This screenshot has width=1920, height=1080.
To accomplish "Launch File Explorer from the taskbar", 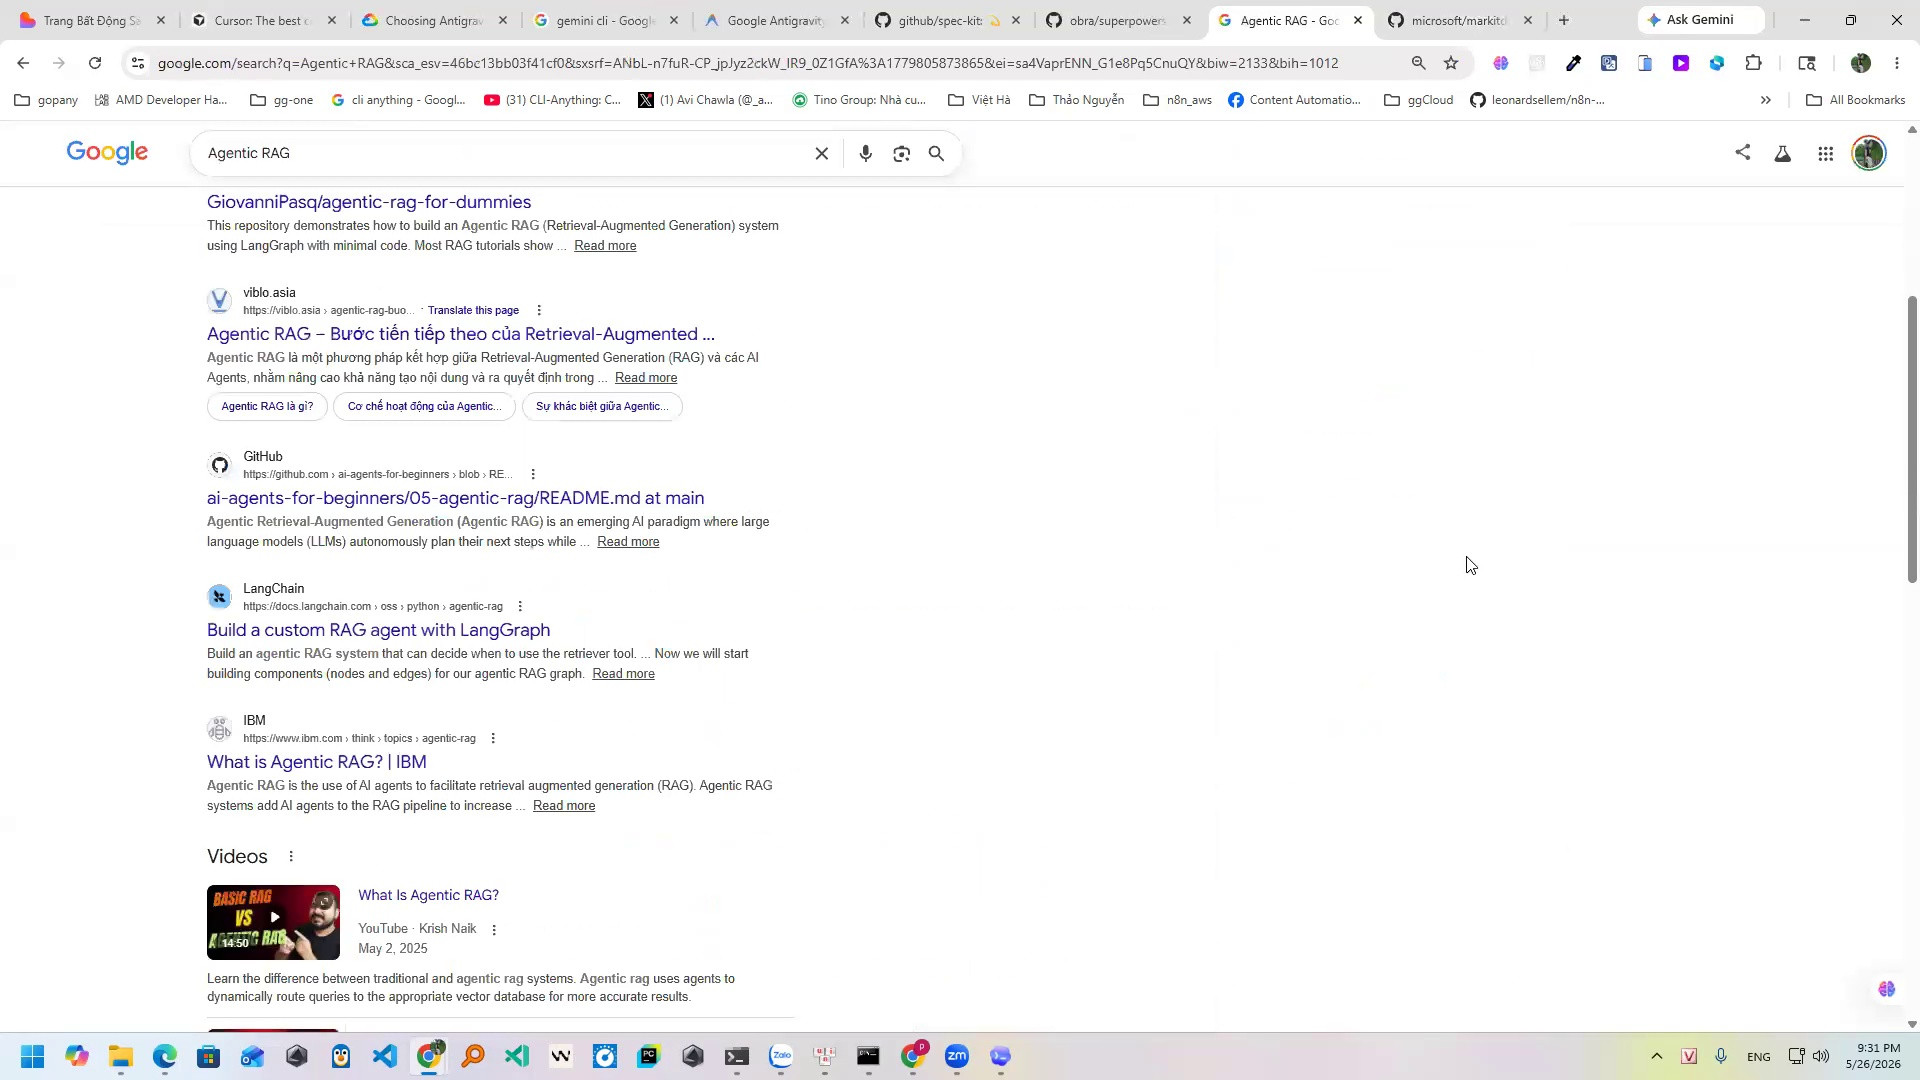I will (121, 1057).
